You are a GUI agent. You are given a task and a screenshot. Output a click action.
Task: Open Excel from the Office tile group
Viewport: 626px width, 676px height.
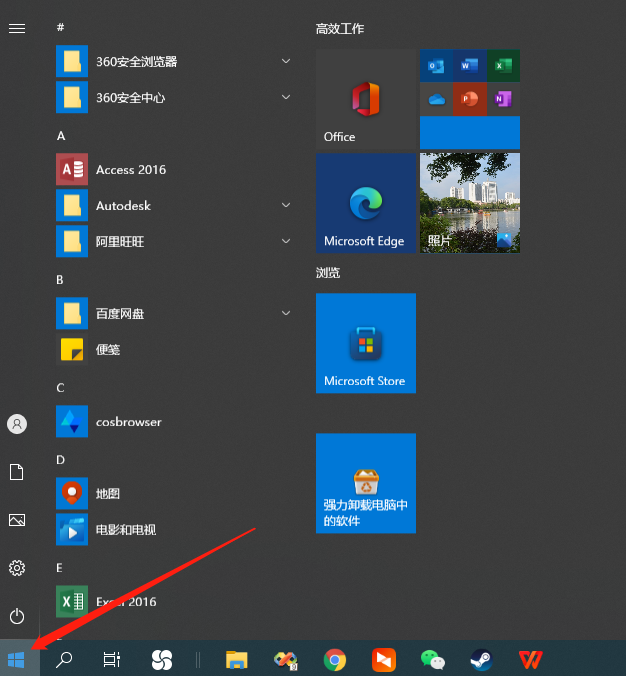pyautogui.click(x=504, y=66)
